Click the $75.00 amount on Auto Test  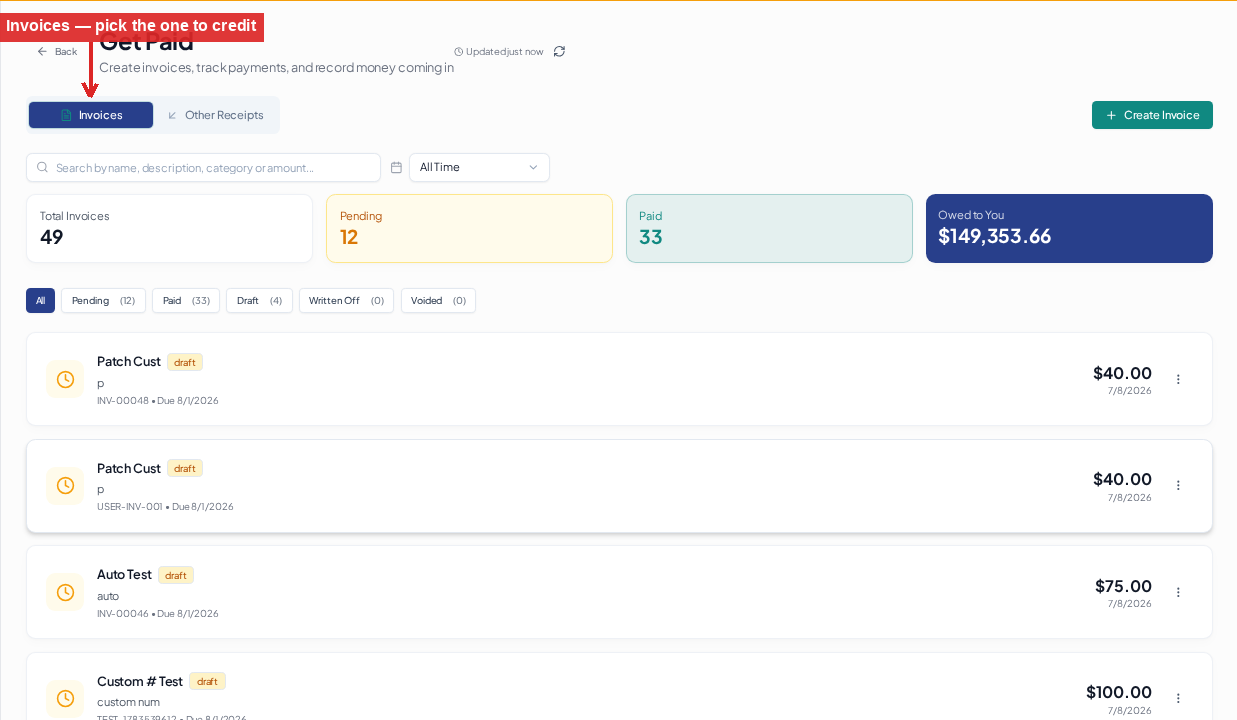(1123, 586)
